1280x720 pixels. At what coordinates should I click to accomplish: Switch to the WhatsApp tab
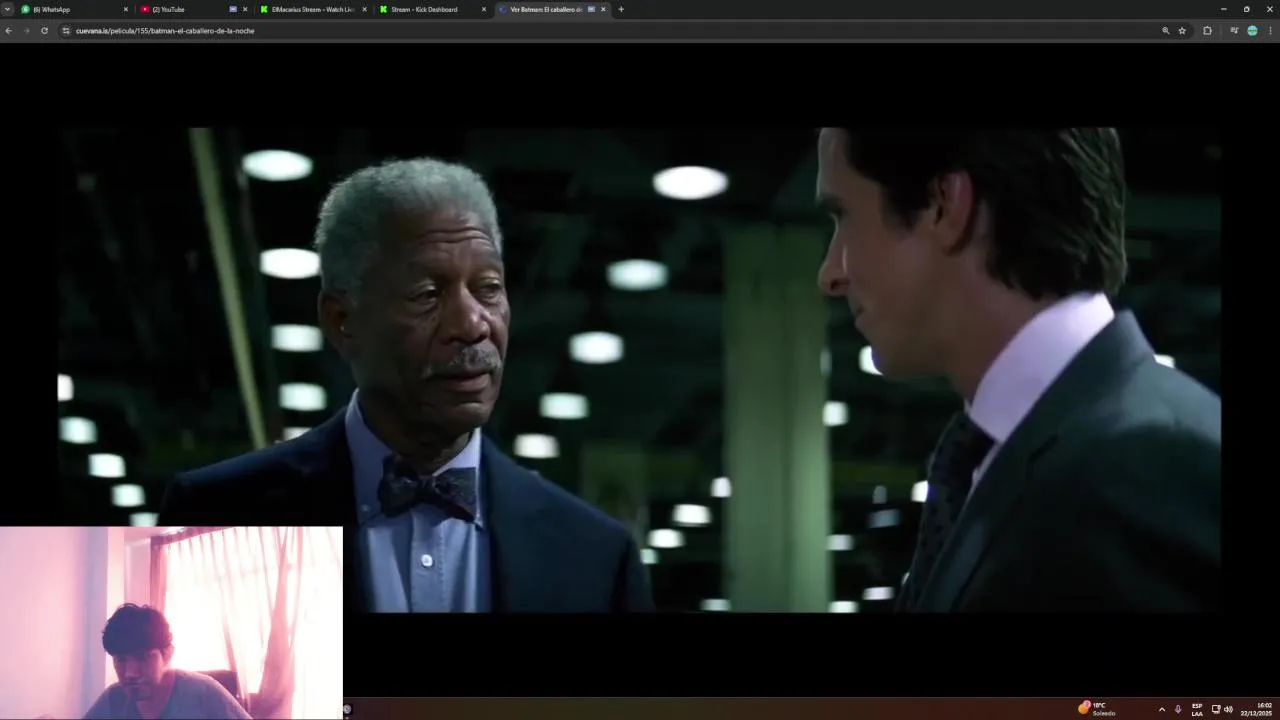[74, 9]
